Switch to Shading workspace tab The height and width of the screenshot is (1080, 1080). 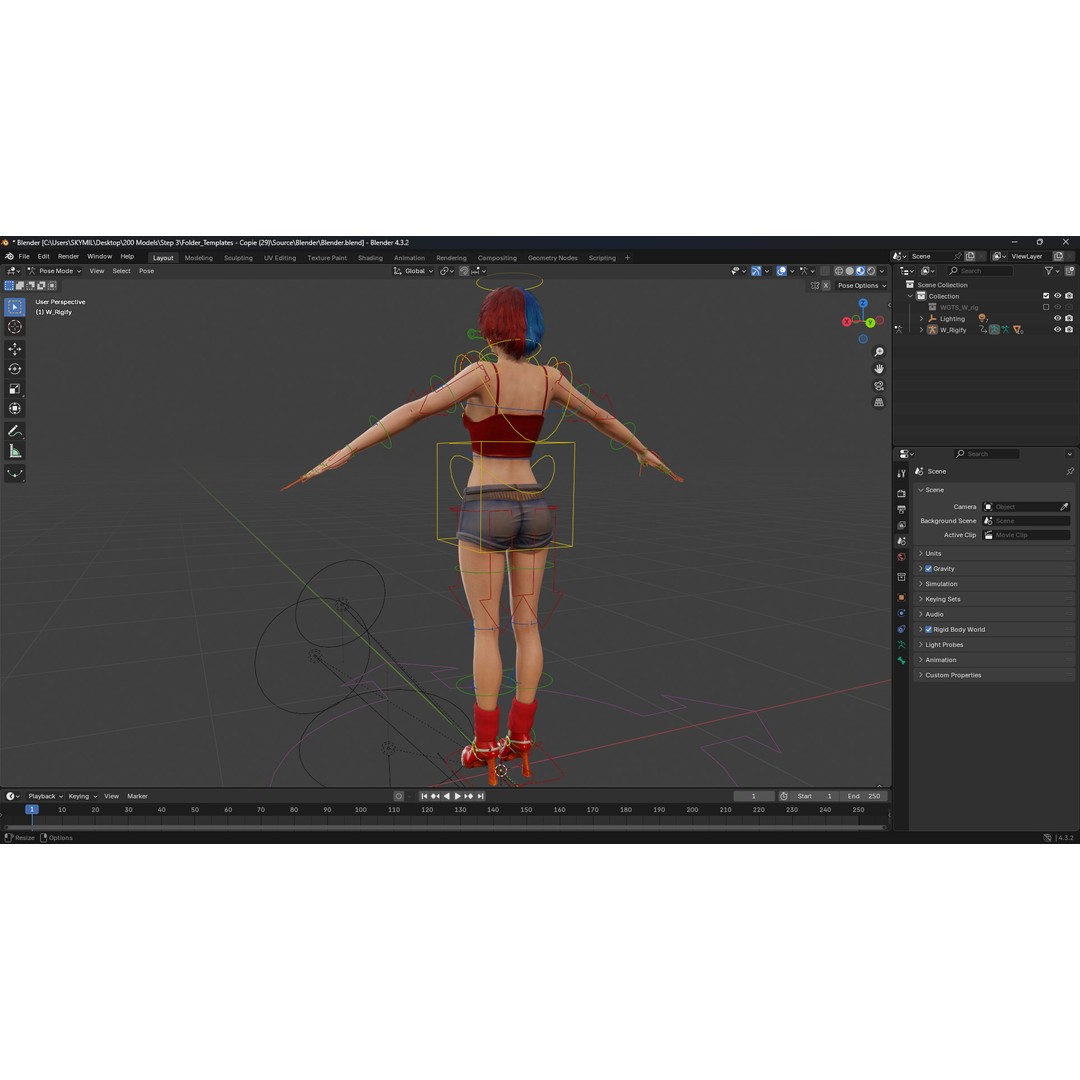click(370, 258)
